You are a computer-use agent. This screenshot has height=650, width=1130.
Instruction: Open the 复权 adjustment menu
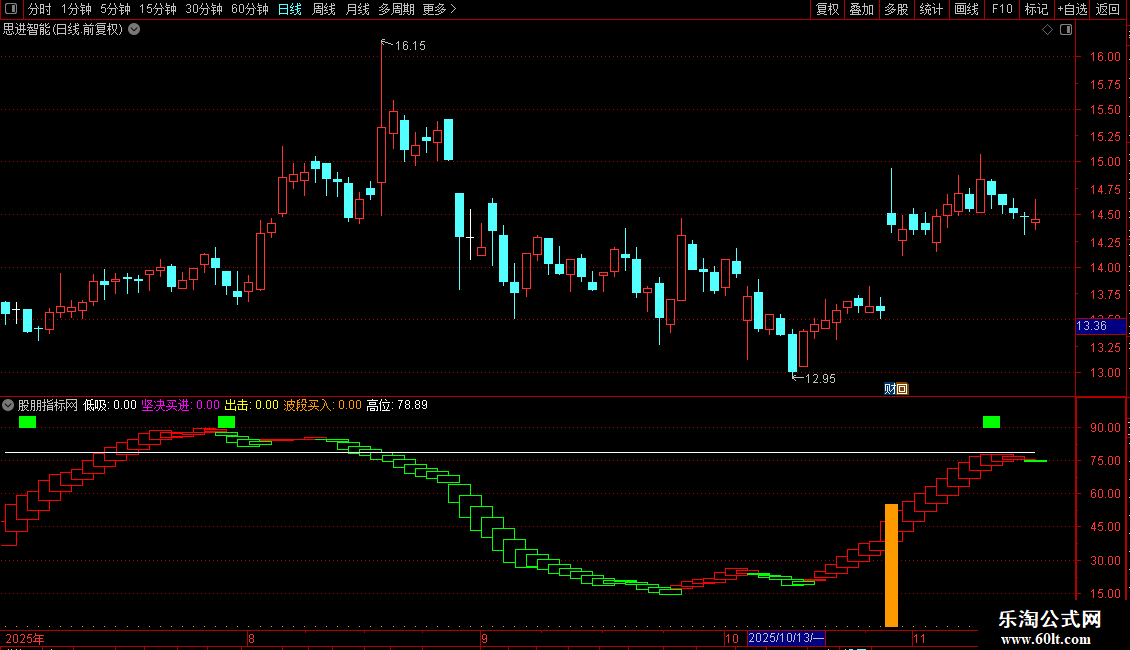point(827,9)
